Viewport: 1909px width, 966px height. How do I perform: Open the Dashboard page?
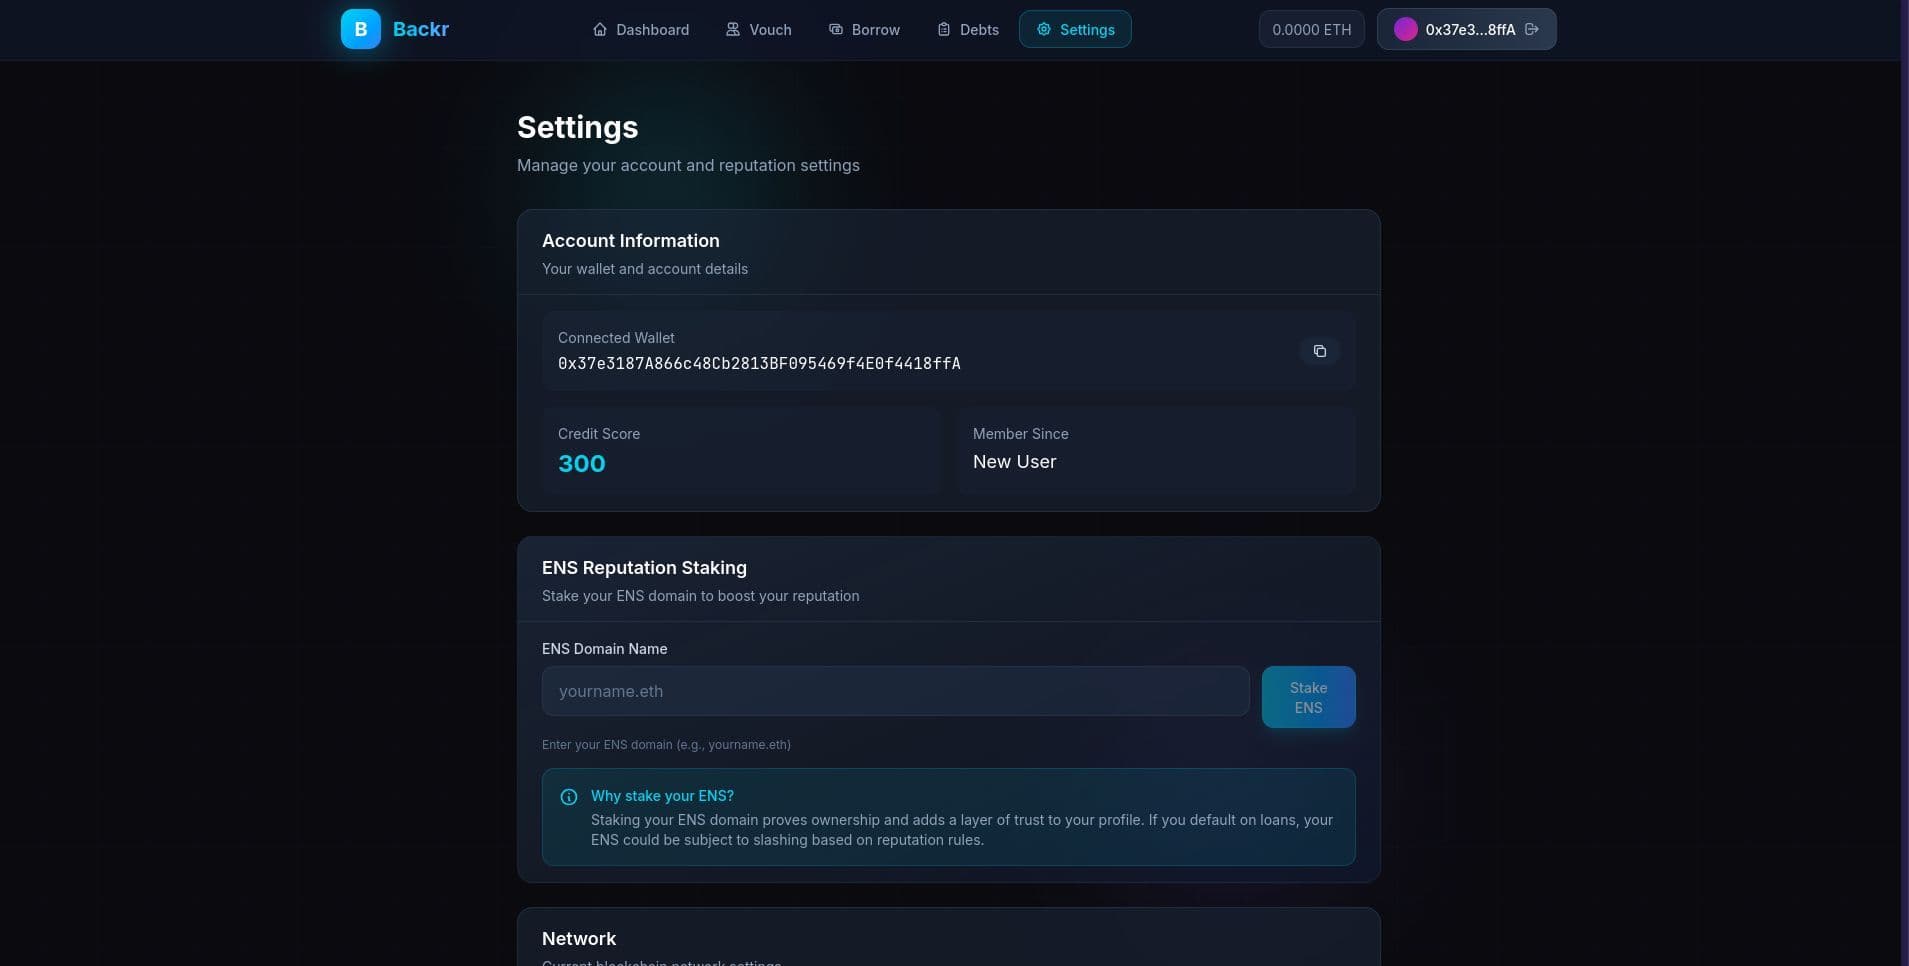[x=651, y=29]
